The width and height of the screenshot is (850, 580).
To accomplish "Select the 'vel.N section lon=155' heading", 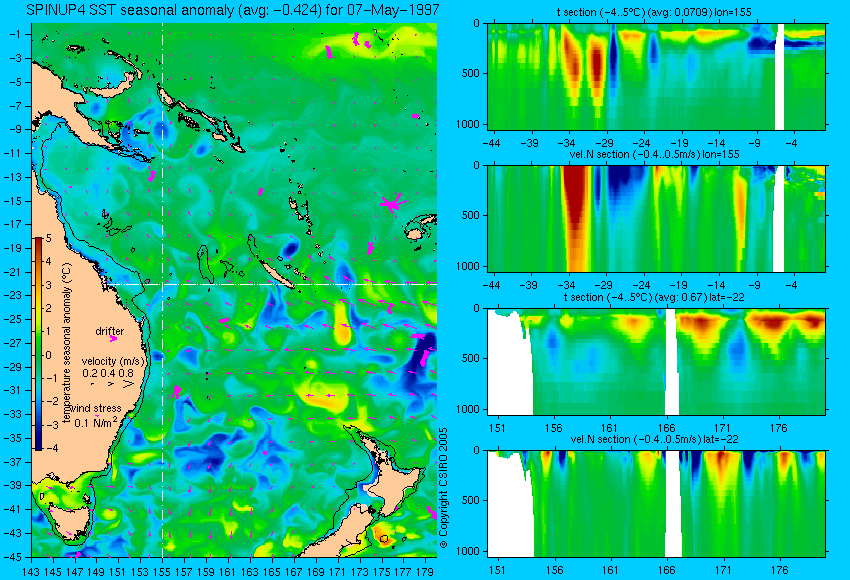I will pyautogui.click(x=654, y=154).
